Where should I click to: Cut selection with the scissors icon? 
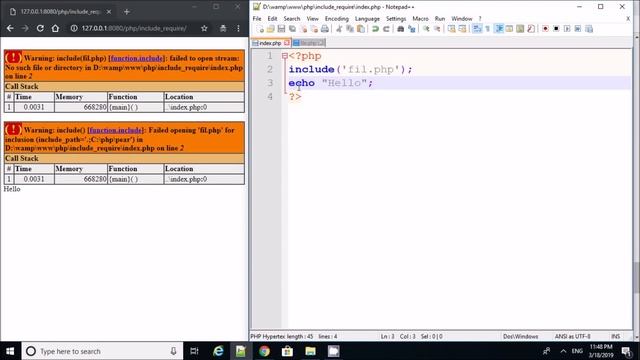pyautogui.click(x=339, y=29)
